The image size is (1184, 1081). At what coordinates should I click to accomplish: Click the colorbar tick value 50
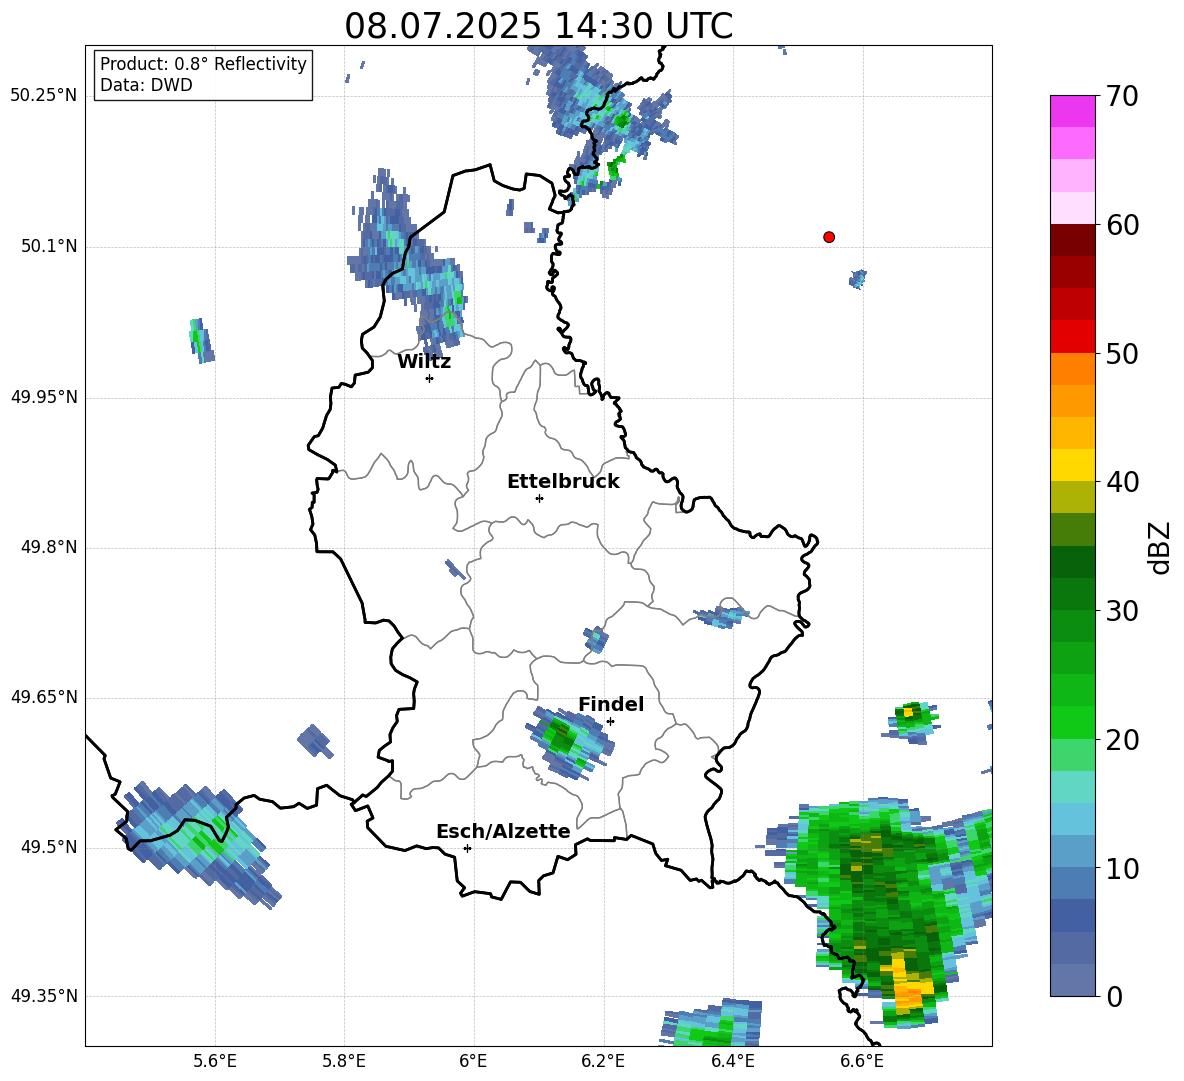1122,354
